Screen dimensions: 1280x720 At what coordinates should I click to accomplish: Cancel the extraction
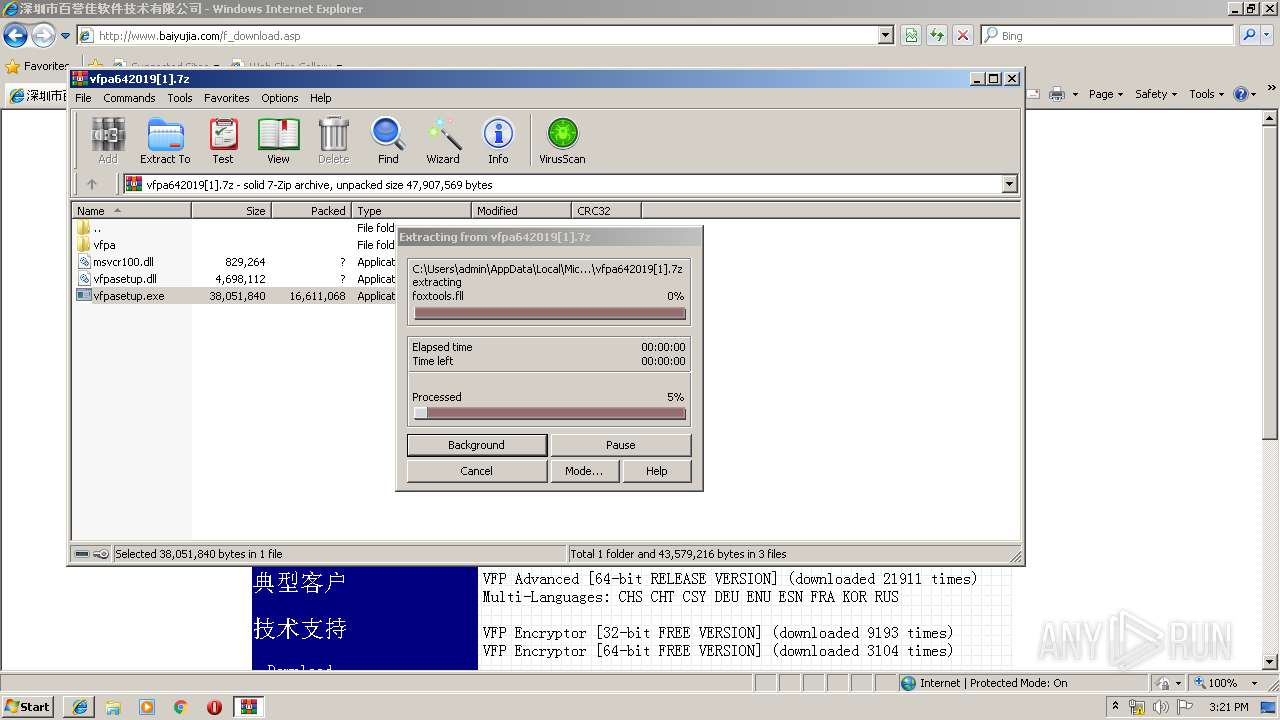coord(476,471)
